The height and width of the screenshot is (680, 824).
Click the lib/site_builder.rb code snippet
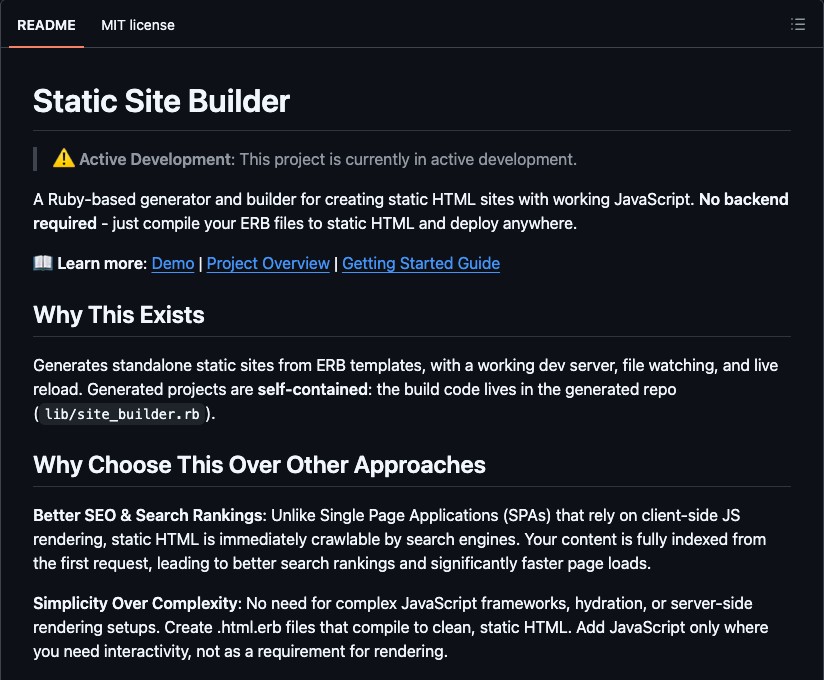(x=122, y=414)
